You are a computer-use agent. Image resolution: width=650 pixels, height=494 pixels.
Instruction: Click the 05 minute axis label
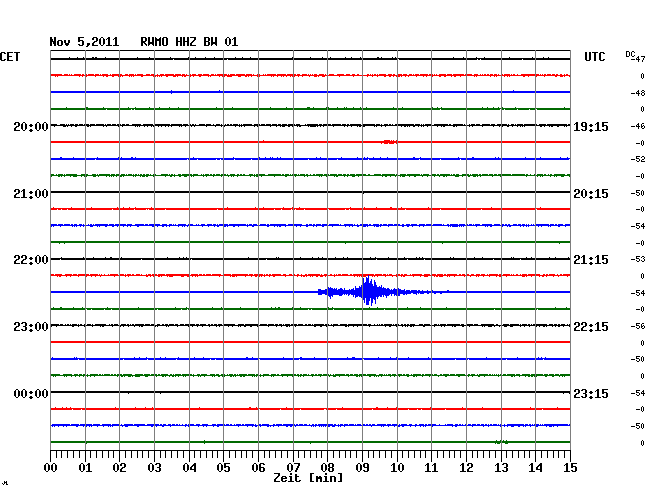(x=223, y=467)
